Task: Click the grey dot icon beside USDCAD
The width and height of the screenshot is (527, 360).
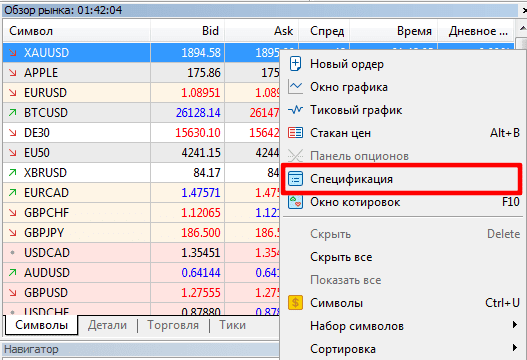Action: coord(13,252)
